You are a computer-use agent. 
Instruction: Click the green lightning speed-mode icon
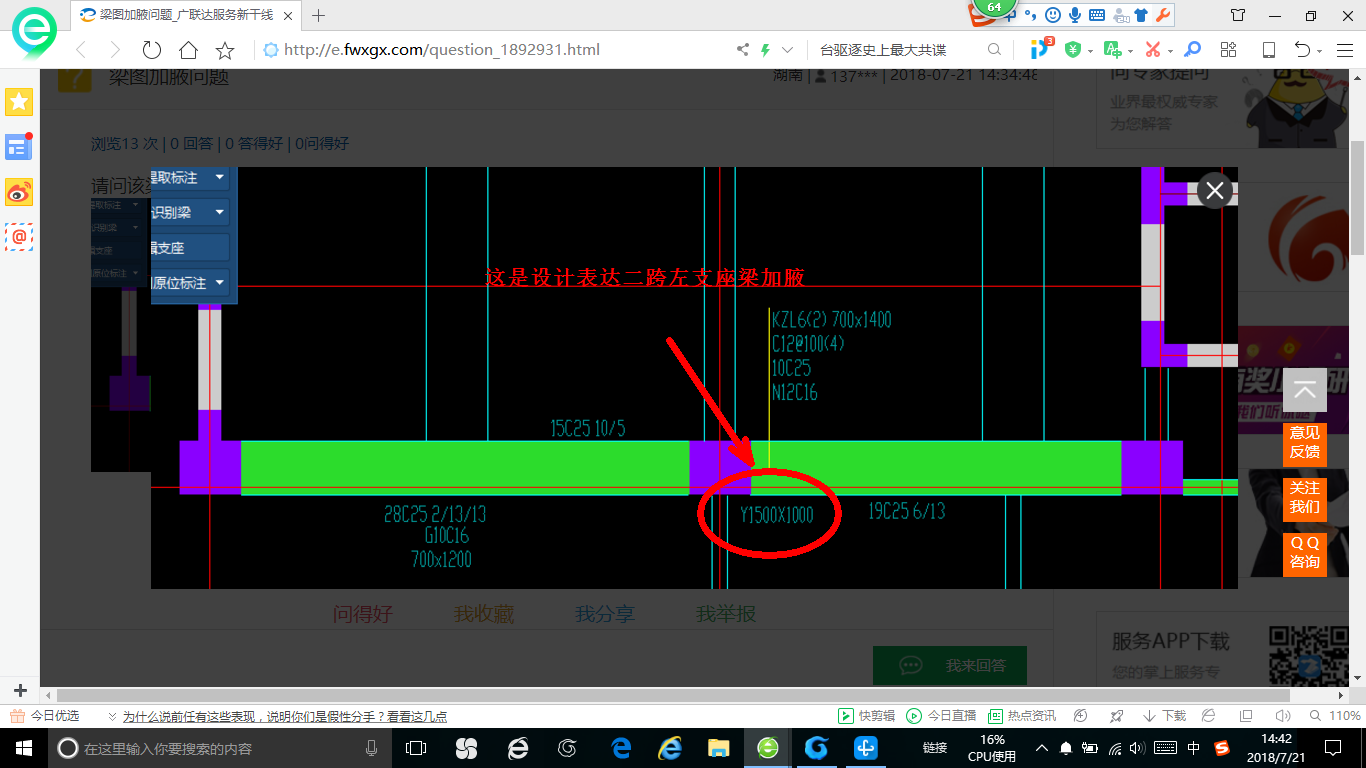pyautogui.click(x=766, y=50)
